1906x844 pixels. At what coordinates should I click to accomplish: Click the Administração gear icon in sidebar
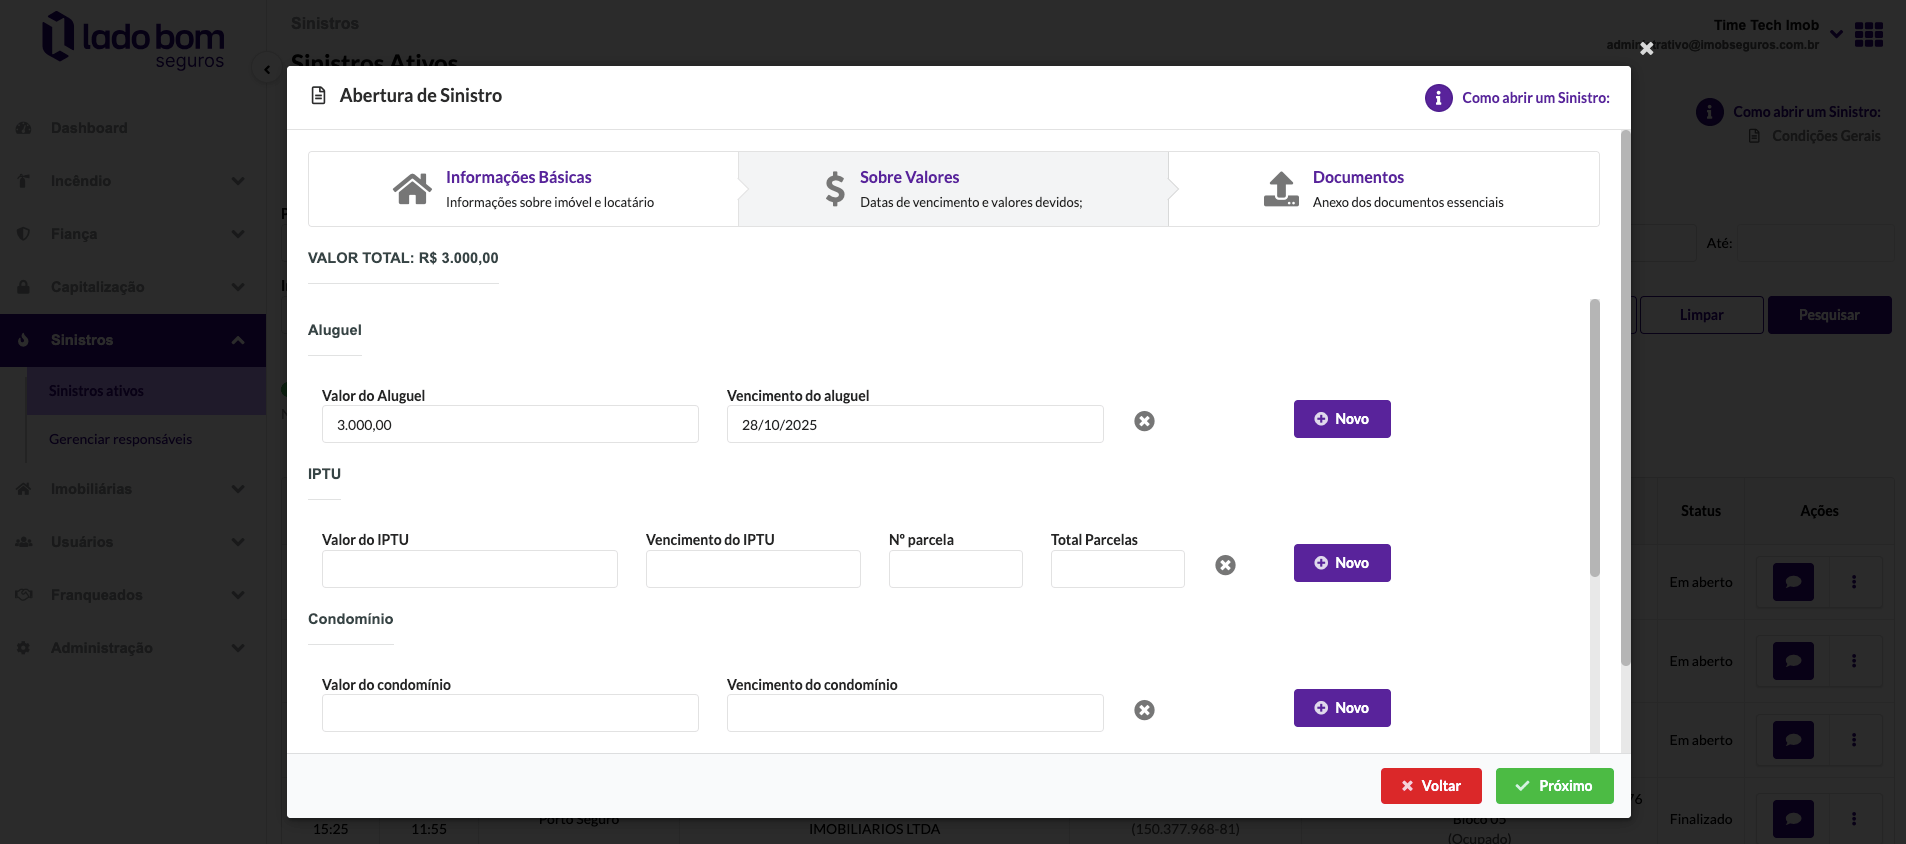(x=24, y=648)
